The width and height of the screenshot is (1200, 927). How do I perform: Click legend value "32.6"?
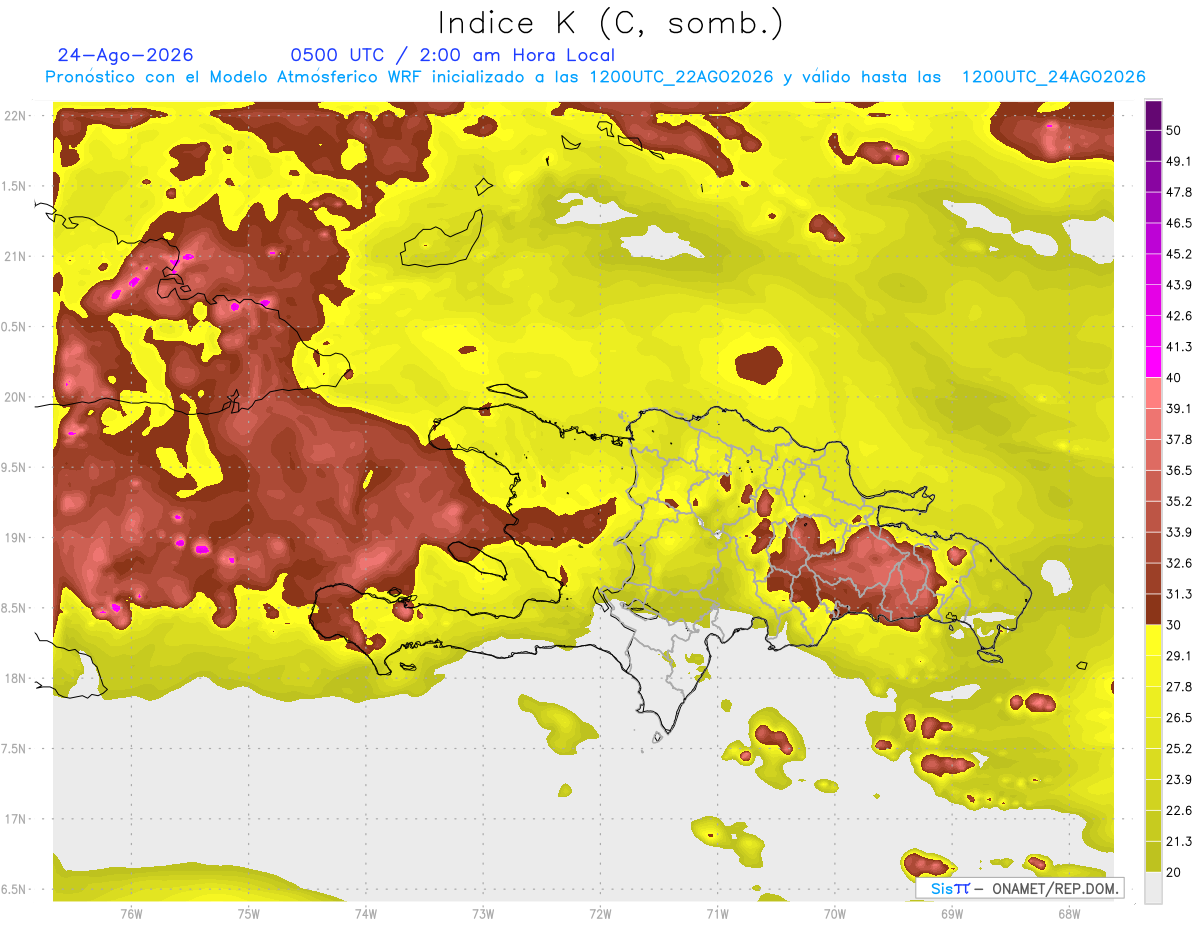coord(1179,563)
